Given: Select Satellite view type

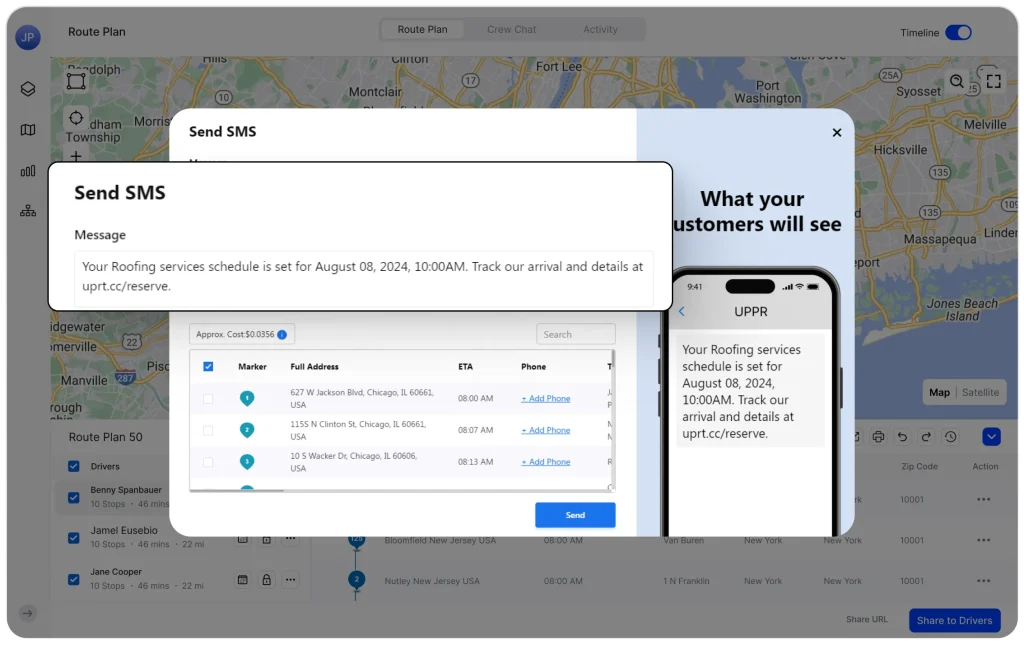Looking at the screenshot, I should [x=980, y=392].
